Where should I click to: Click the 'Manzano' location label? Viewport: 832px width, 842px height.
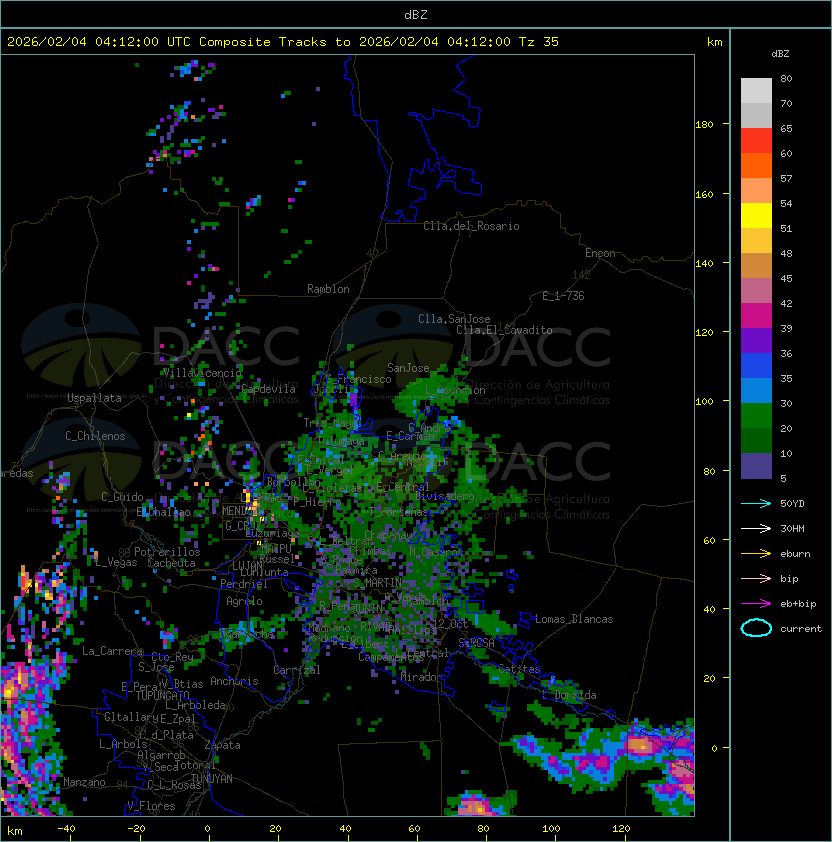pyautogui.click(x=84, y=782)
